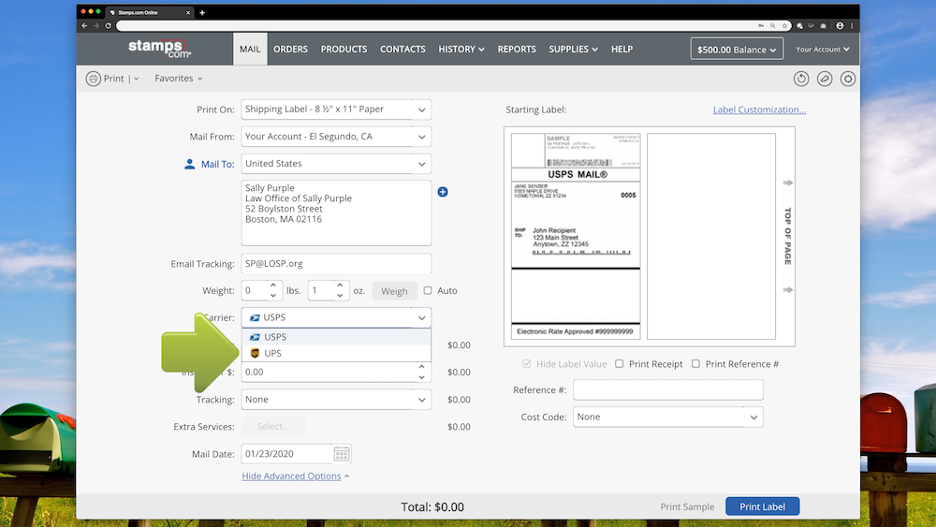Click the blue plus icon beside address box
Viewport: 936px width, 528px height.
click(x=443, y=192)
